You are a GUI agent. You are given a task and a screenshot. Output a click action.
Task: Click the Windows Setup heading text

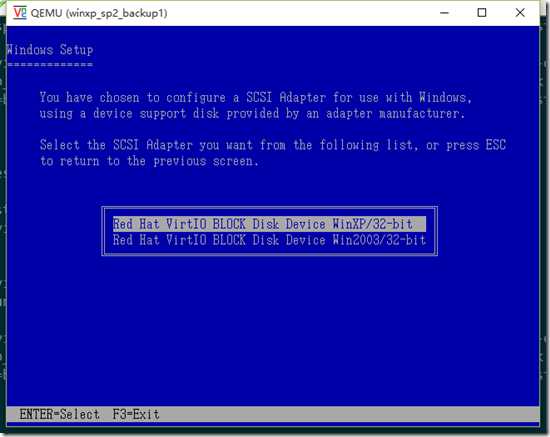[50, 49]
